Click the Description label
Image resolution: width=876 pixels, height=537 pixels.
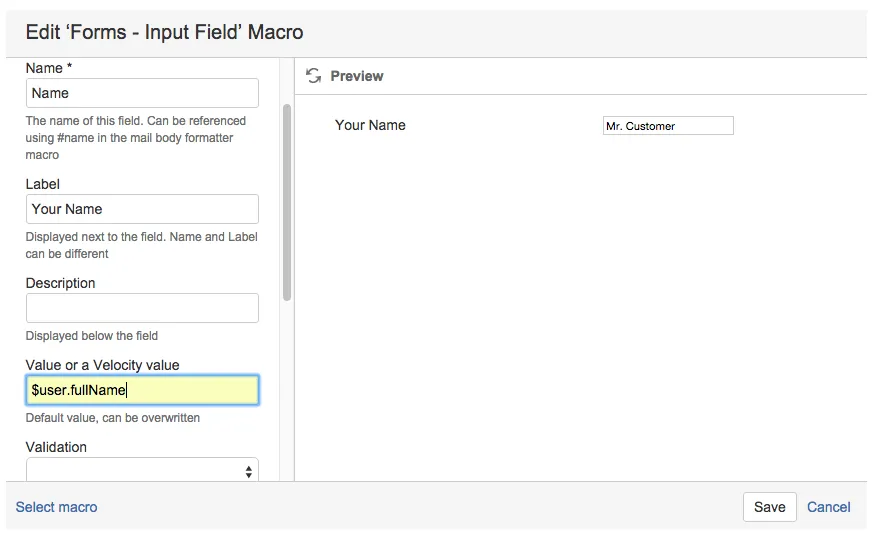(60, 283)
